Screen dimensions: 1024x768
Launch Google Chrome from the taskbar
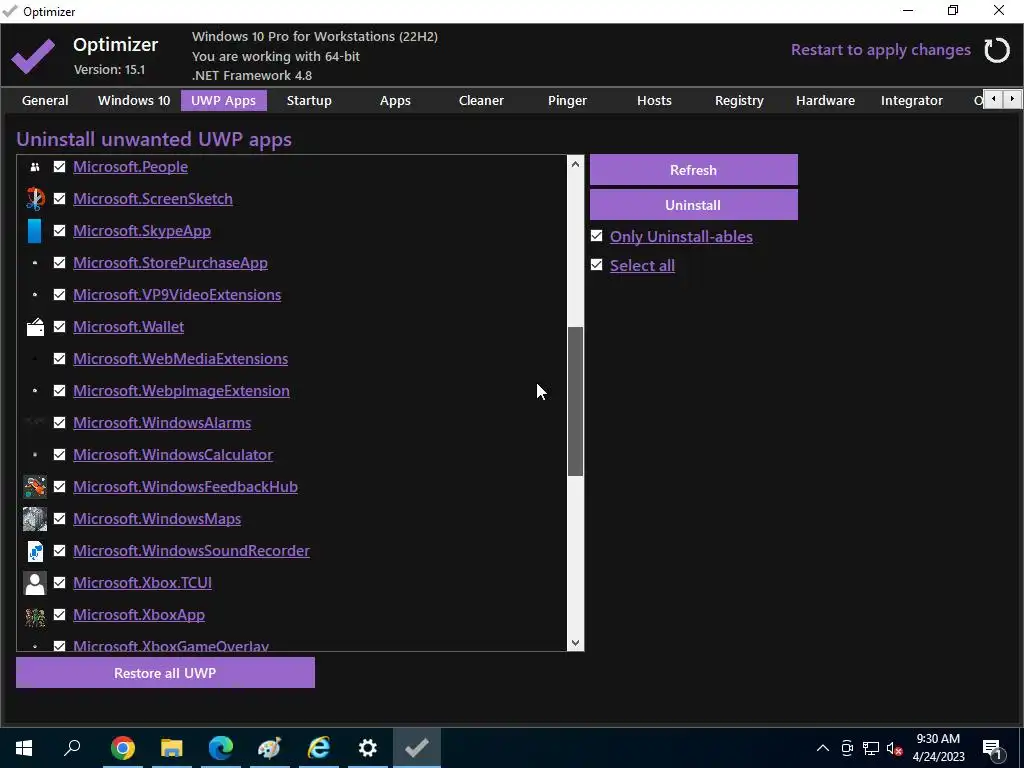(x=123, y=748)
